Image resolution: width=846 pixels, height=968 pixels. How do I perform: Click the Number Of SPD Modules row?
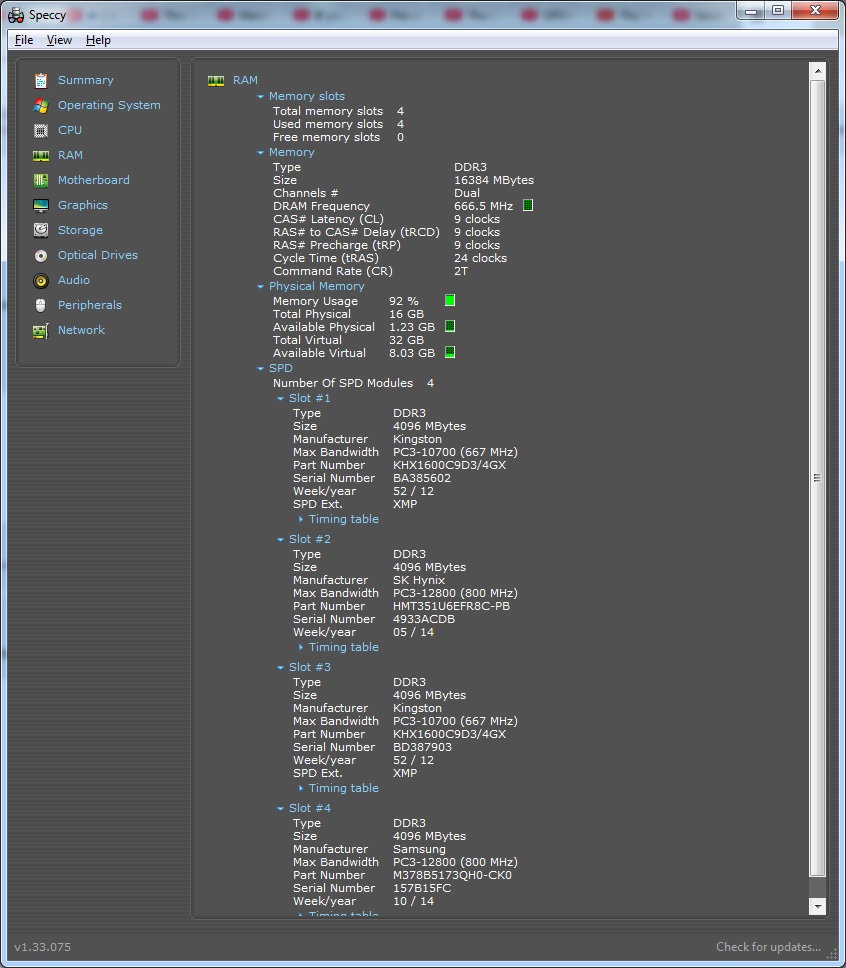(353, 383)
